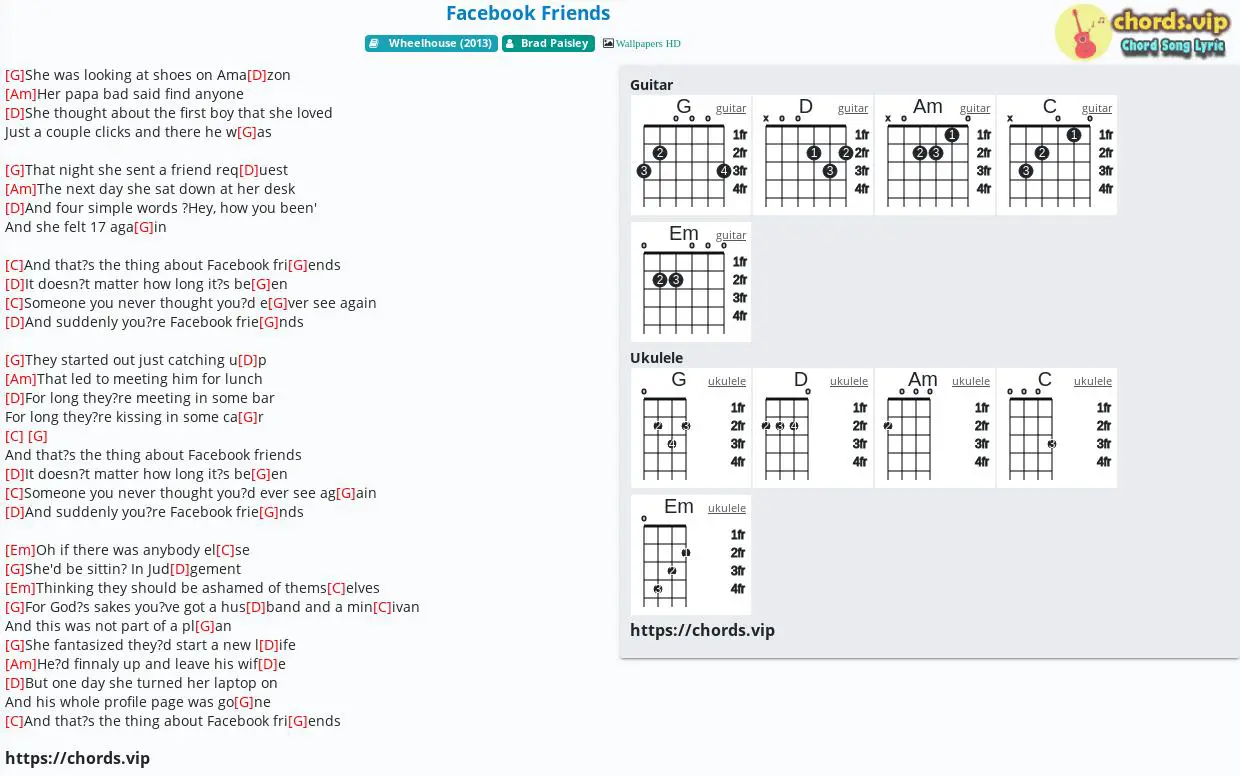Viewport: 1240px width, 776px height.
Task: Open guitar link above D chord
Action: click(853, 108)
